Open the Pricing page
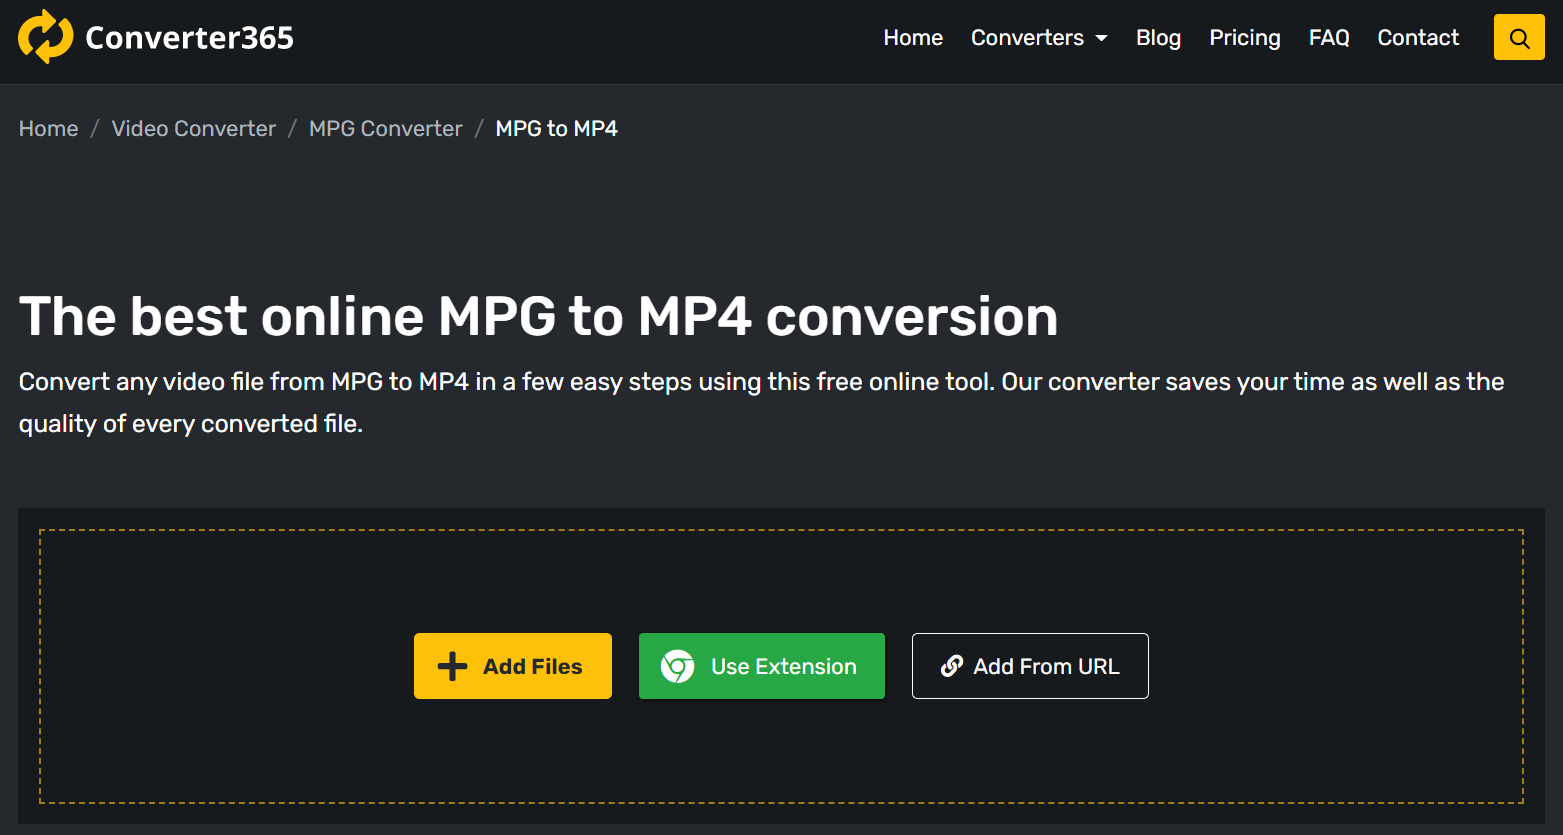The width and height of the screenshot is (1563, 835). tap(1244, 38)
